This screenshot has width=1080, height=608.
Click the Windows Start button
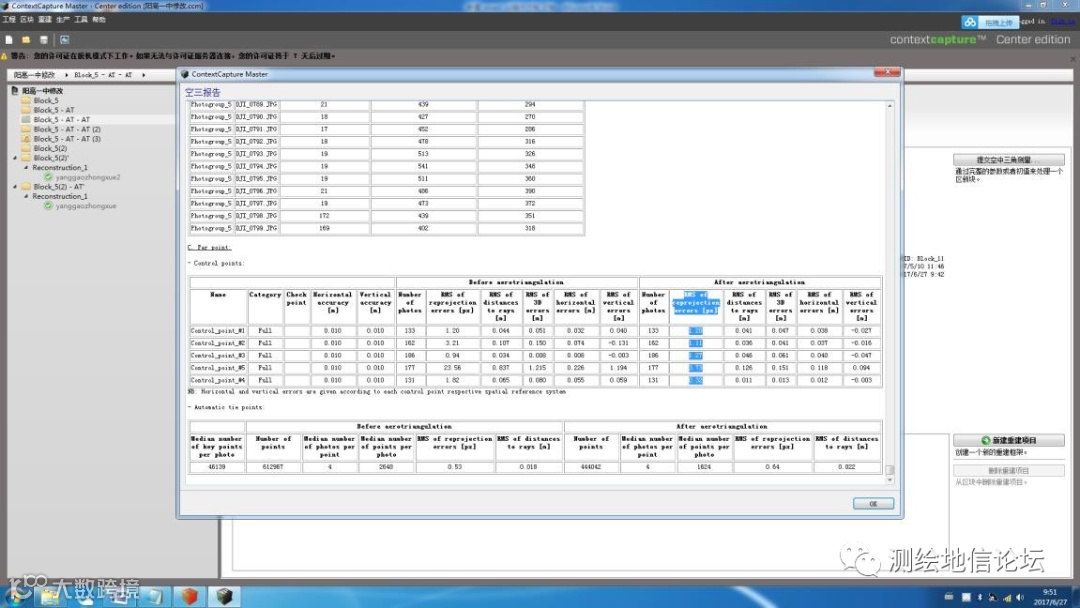pyautogui.click(x=15, y=595)
